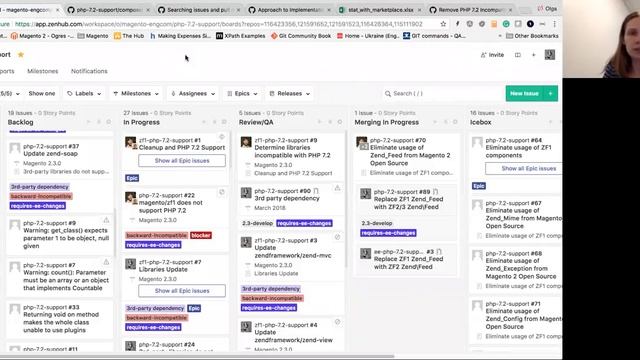Click the warning icon on the get_class() warning card
The height and width of the screenshot is (360, 640).
106,220
